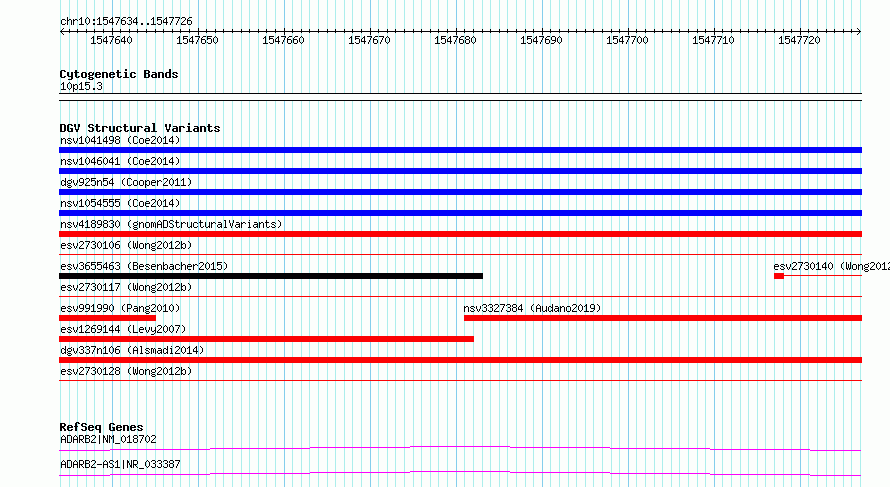
Task: Select the esv2730106 (Wong2012b) variant
Action: click(x=126, y=245)
